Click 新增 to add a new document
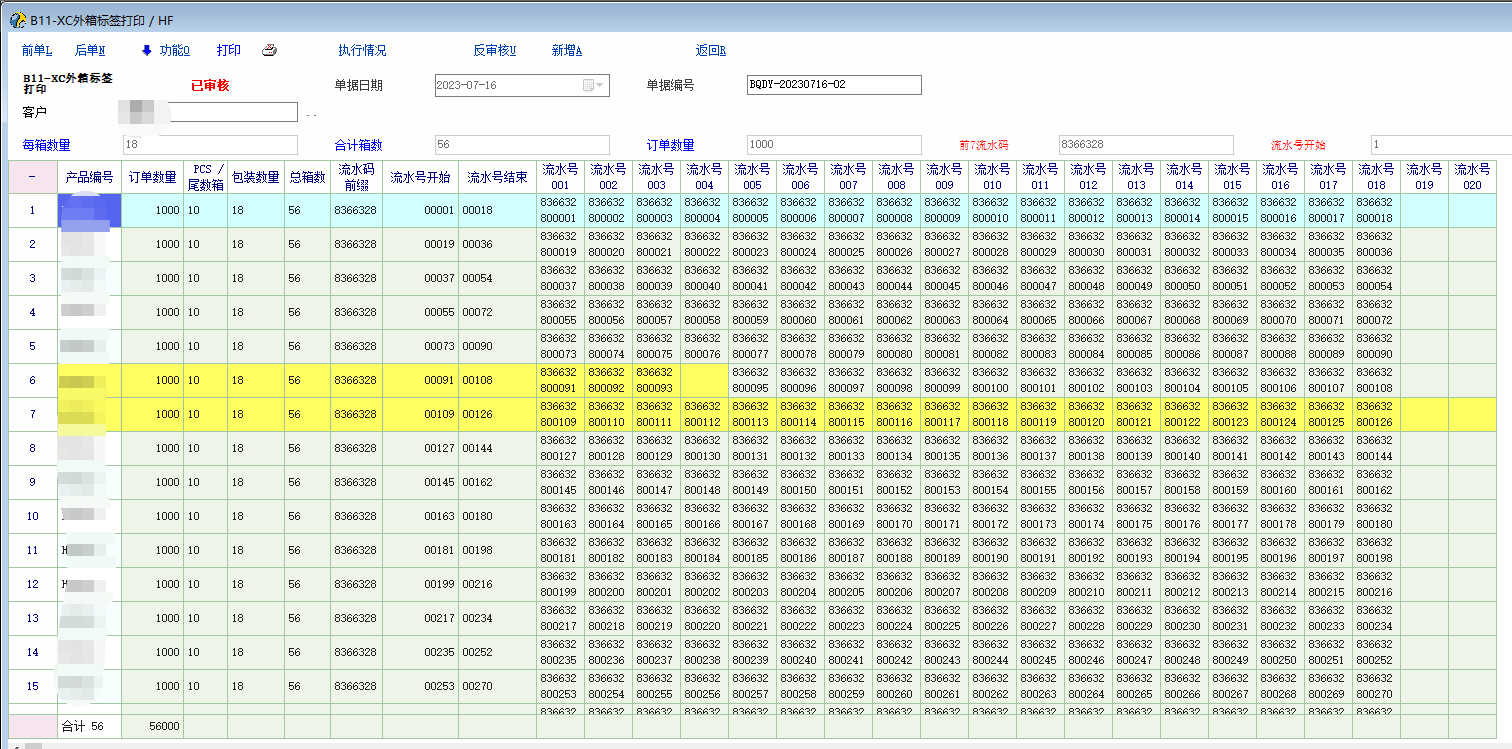1512x749 pixels. click(x=567, y=51)
